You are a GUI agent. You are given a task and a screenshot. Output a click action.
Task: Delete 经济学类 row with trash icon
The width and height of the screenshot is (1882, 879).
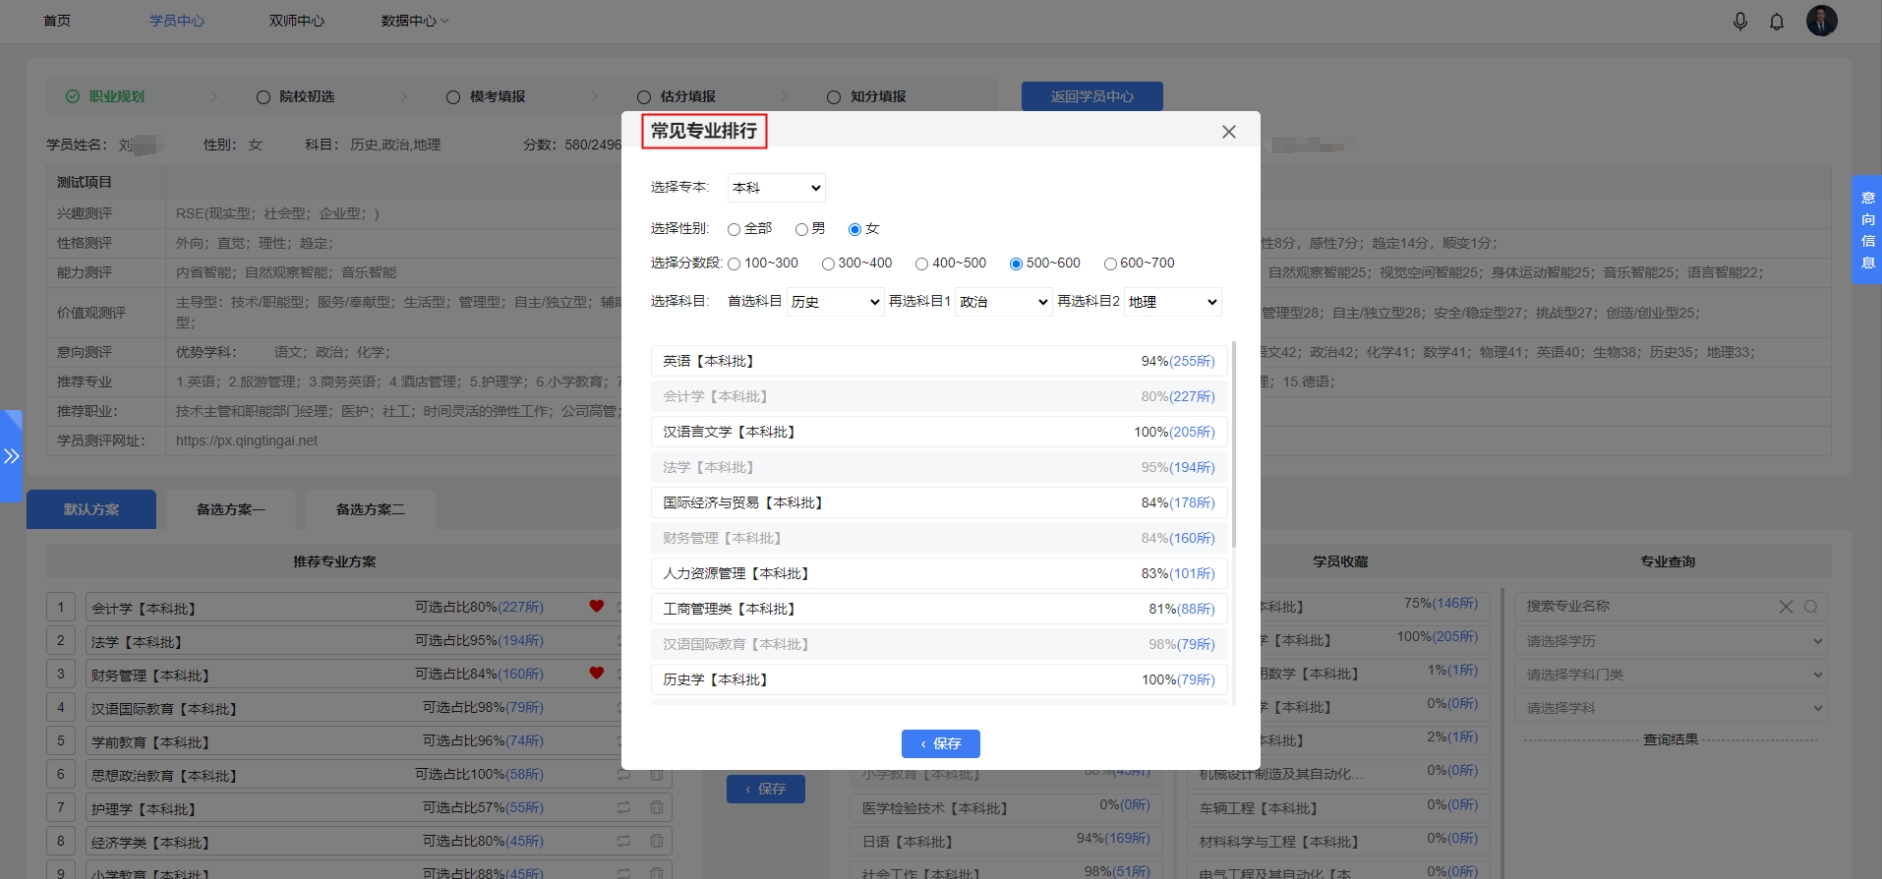click(657, 841)
